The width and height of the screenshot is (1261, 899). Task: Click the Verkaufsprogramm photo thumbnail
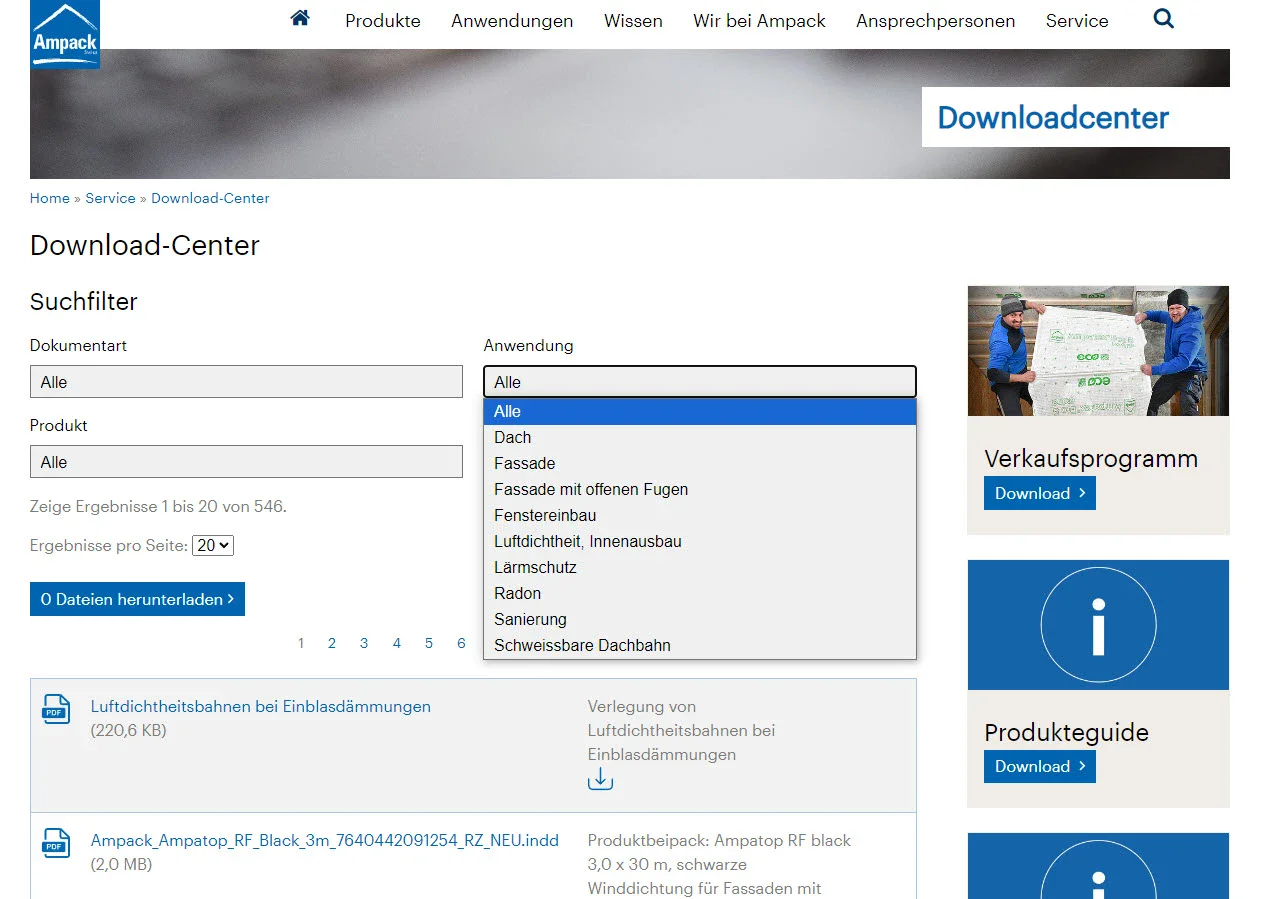tap(1098, 351)
